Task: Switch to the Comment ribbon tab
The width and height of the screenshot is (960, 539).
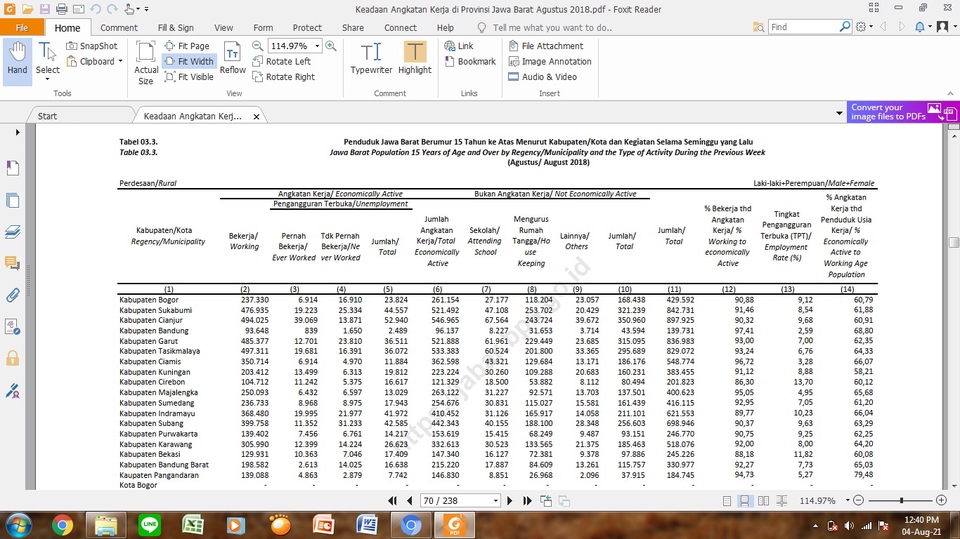Action: tap(119, 28)
